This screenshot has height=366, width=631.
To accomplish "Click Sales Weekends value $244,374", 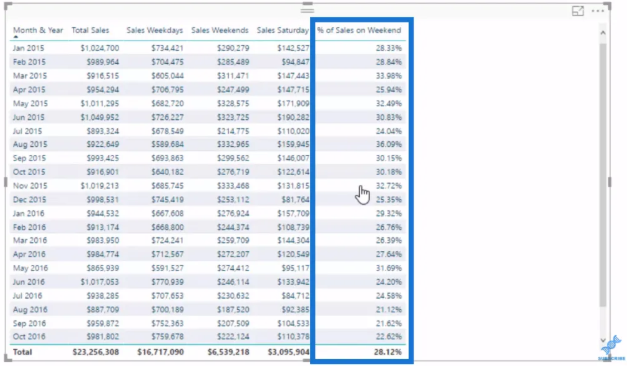I will (233, 227).
